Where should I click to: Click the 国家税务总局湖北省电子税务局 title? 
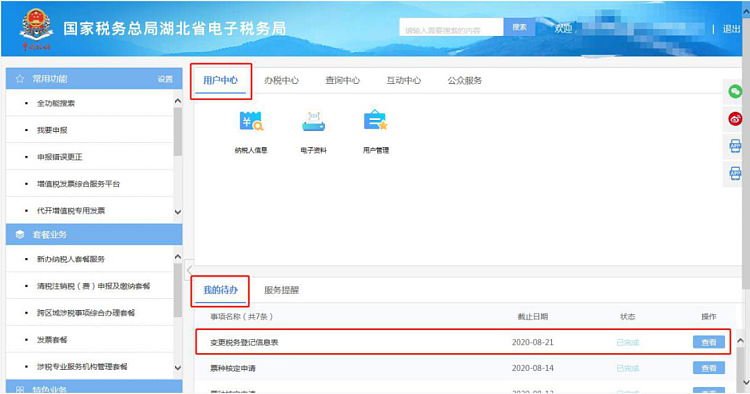[x=175, y=29]
